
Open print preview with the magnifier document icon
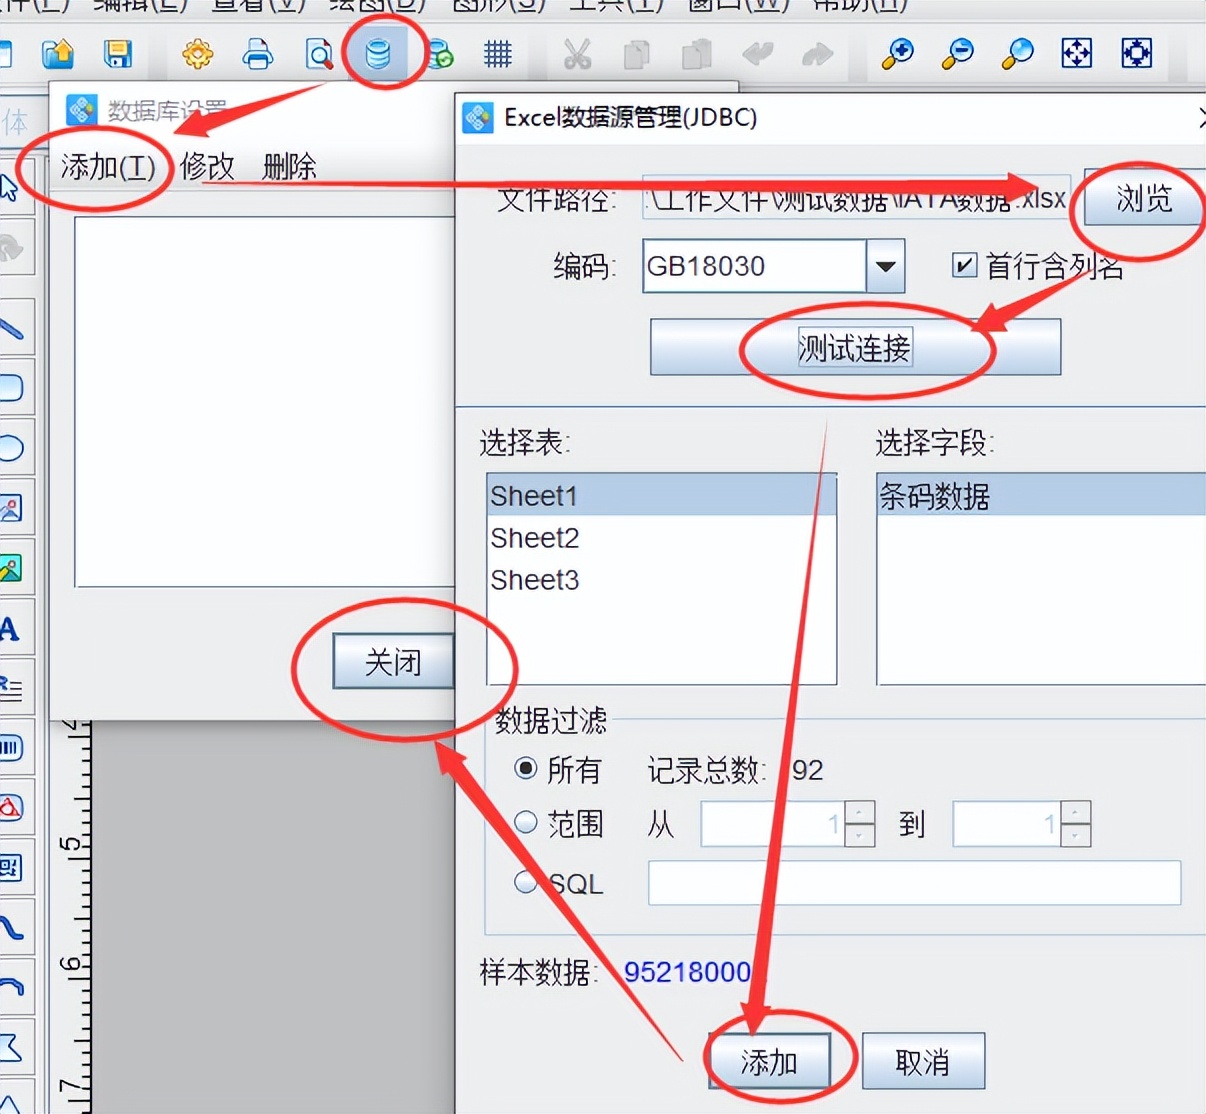click(318, 55)
